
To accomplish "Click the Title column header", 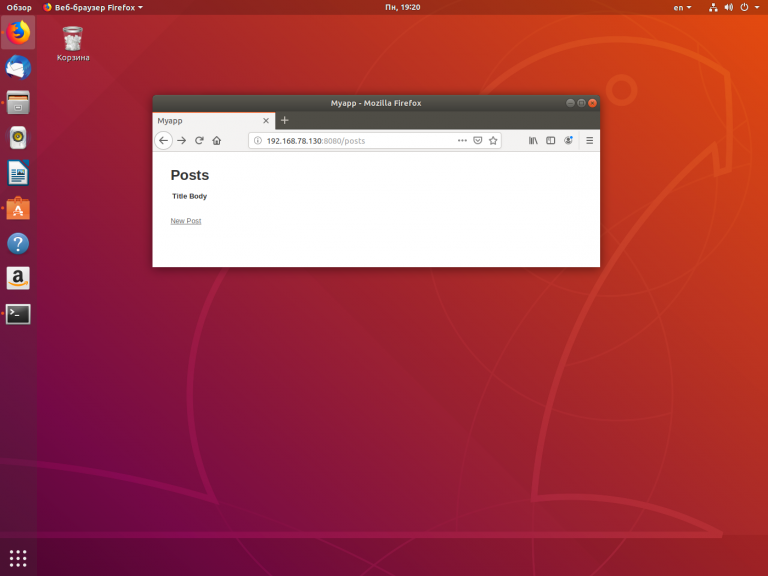I will tap(179, 196).
